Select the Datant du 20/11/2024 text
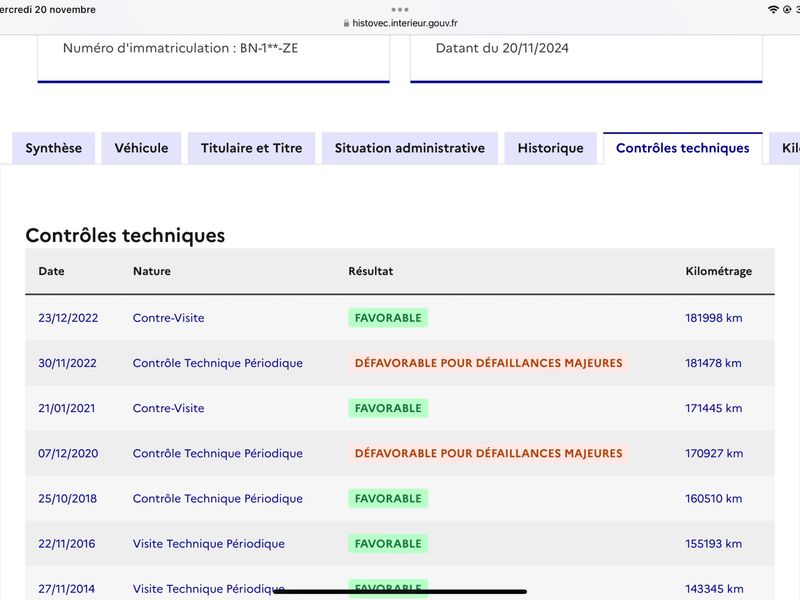This screenshot has height=600, width=800. [x=502, y=48]
